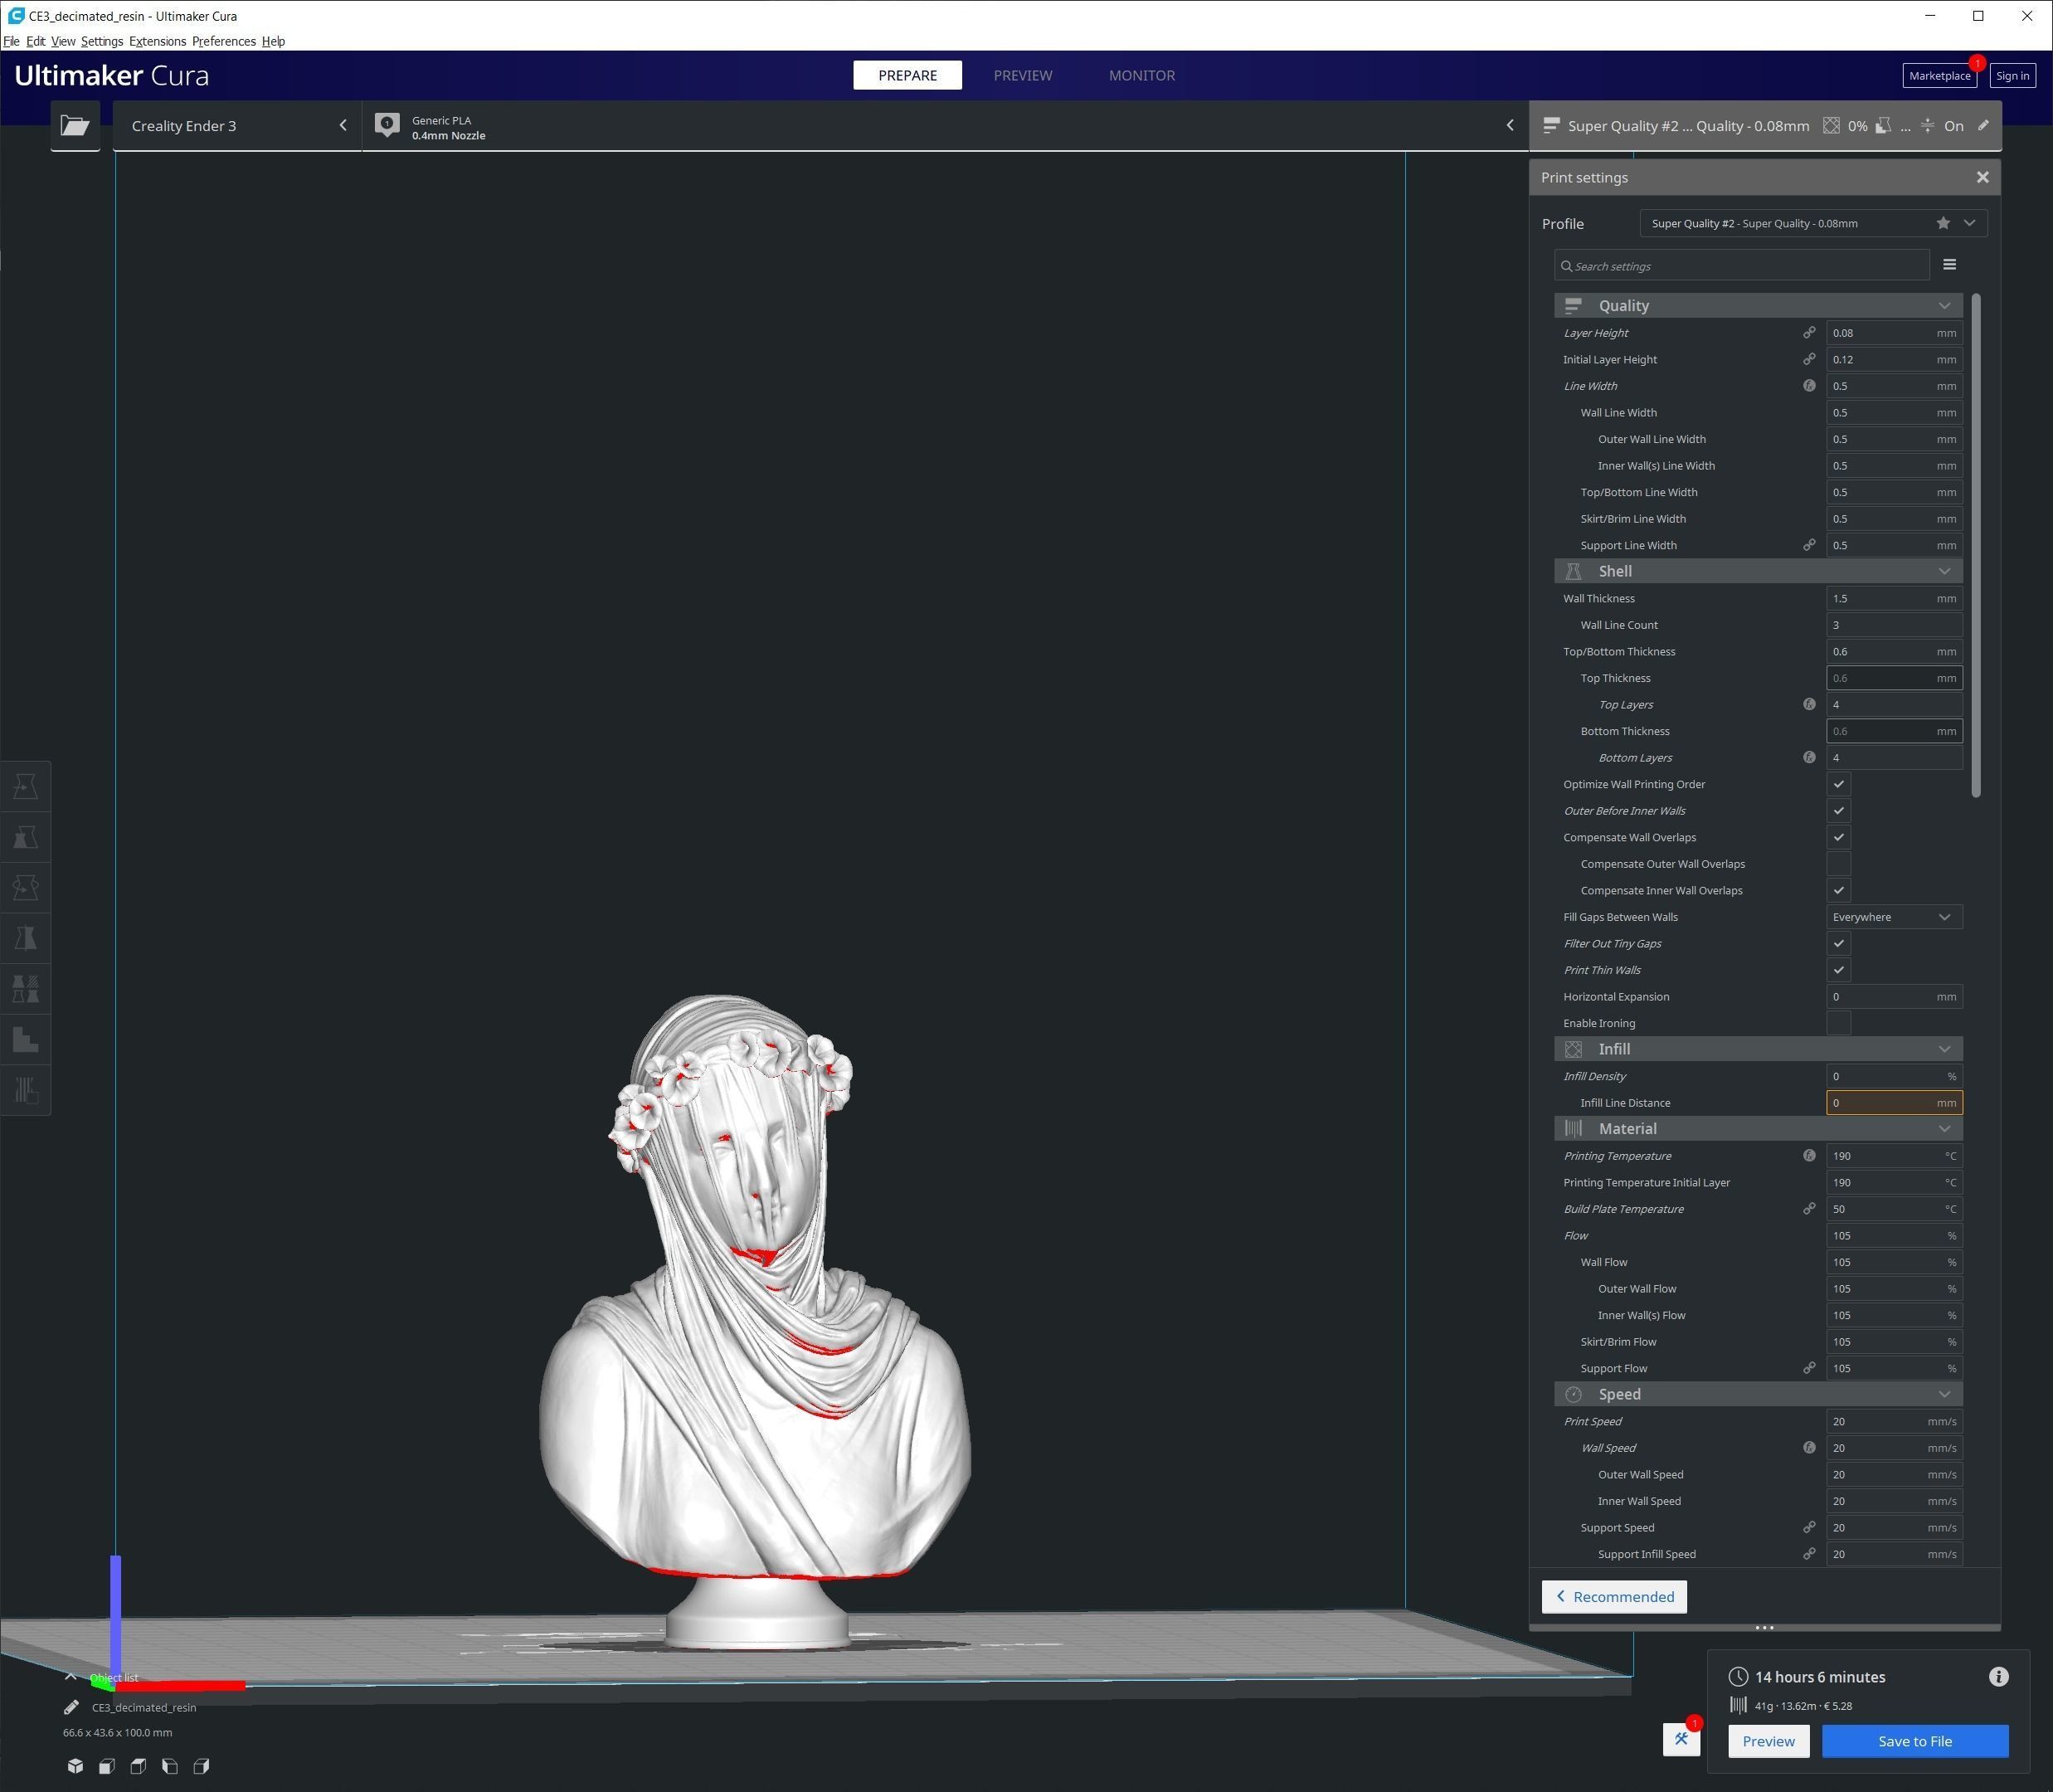Enable Ironing checkbox
2053x1792 pixels.
1838,1023
